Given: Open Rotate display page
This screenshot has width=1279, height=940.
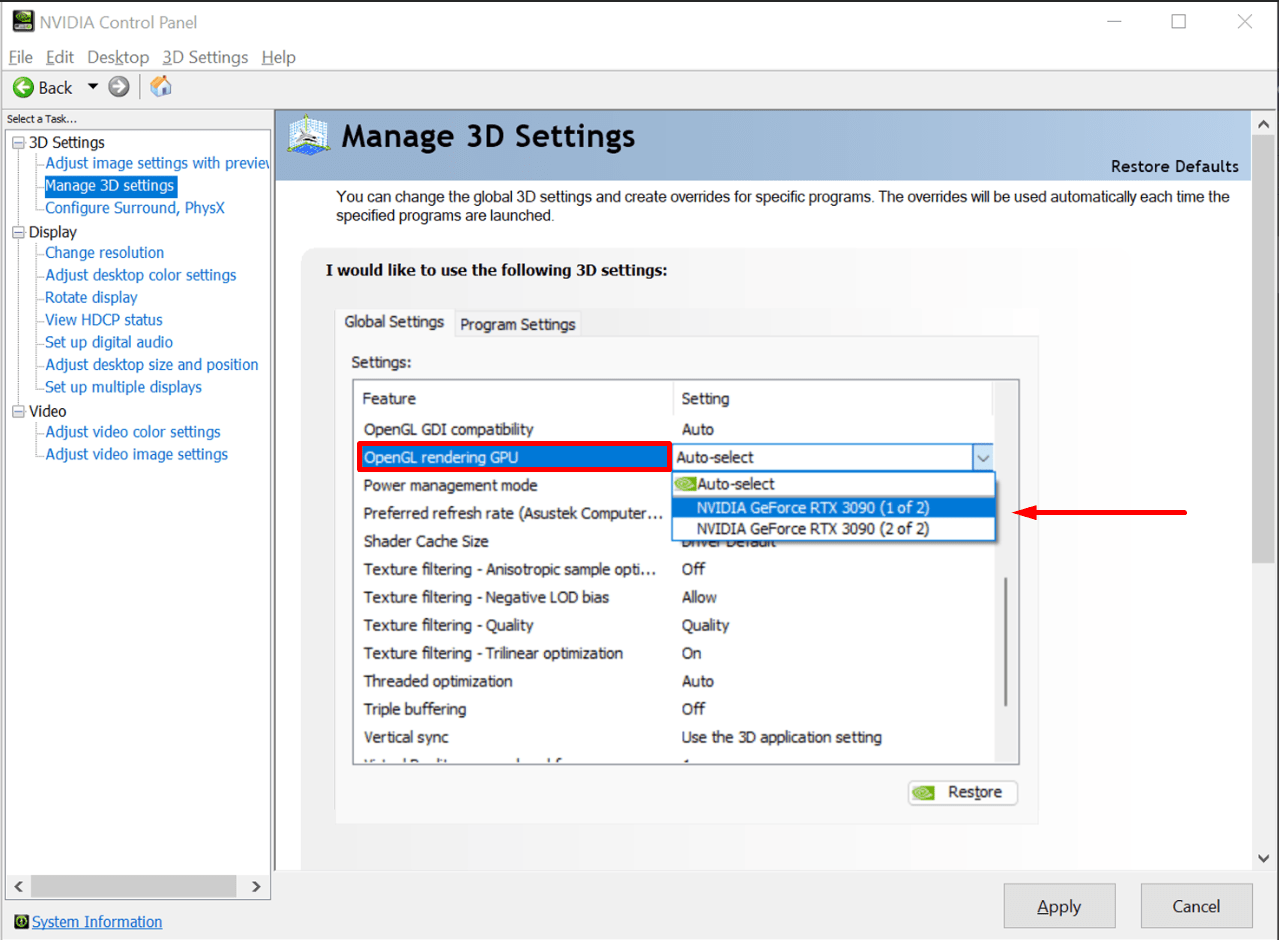Looking at the screenshot, I should 91,297.
